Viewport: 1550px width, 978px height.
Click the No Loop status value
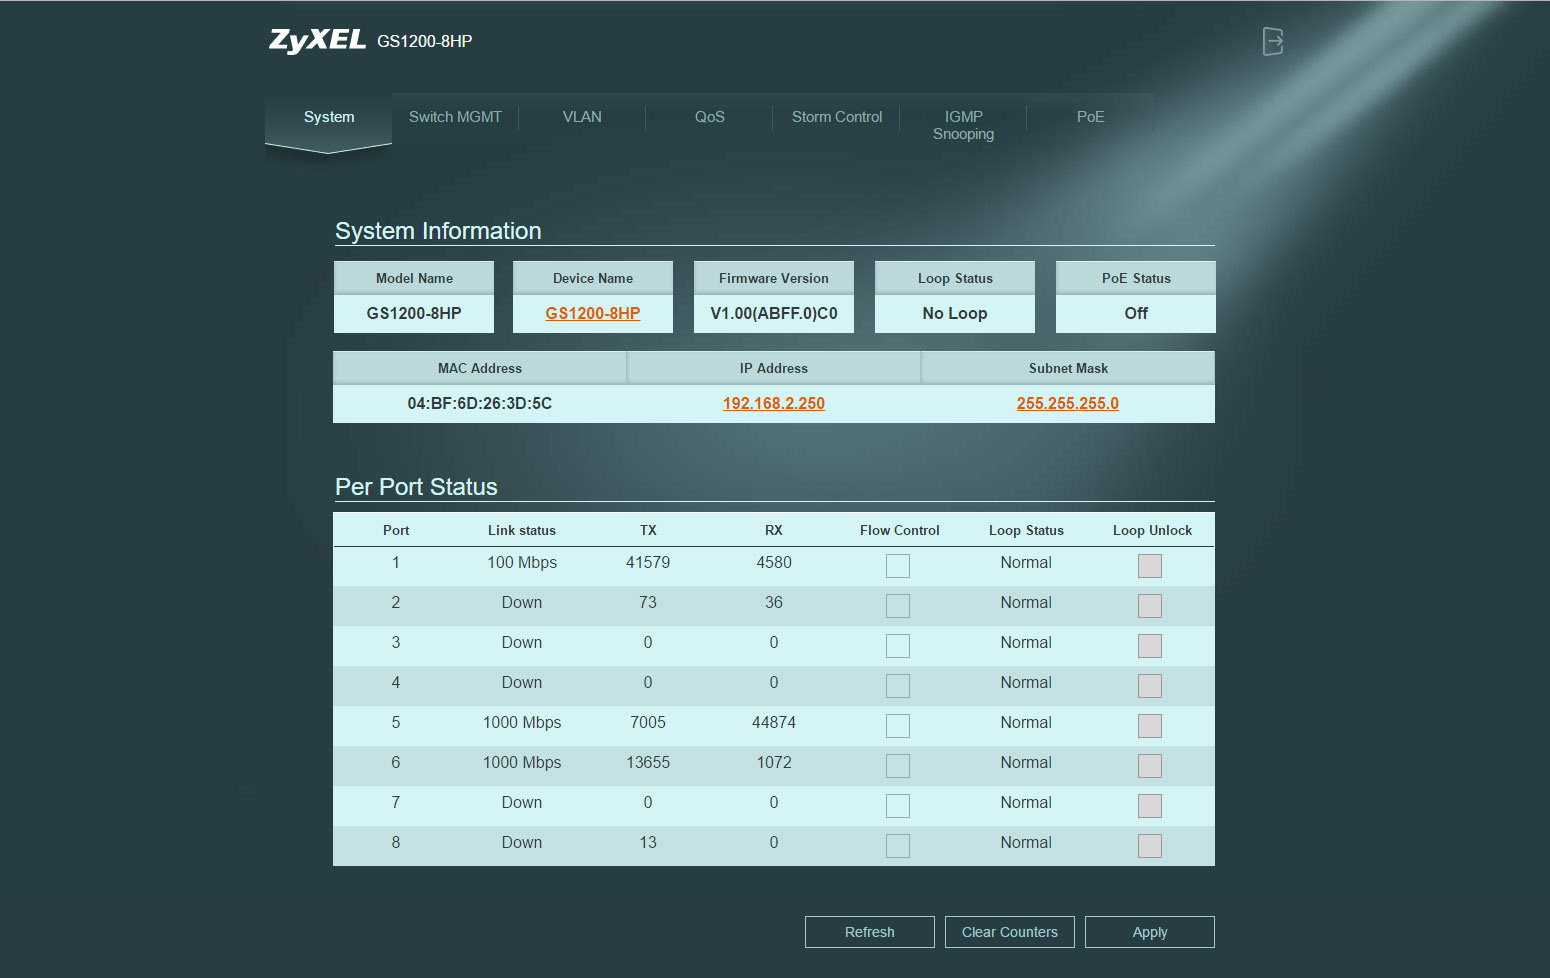(x=955, y=313)
